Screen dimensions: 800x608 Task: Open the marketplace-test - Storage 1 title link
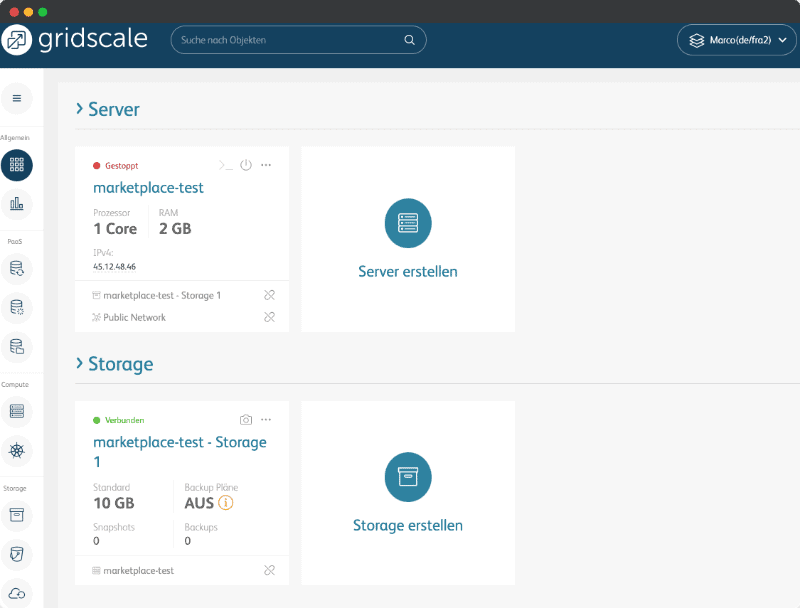click(x=180, y=452)
